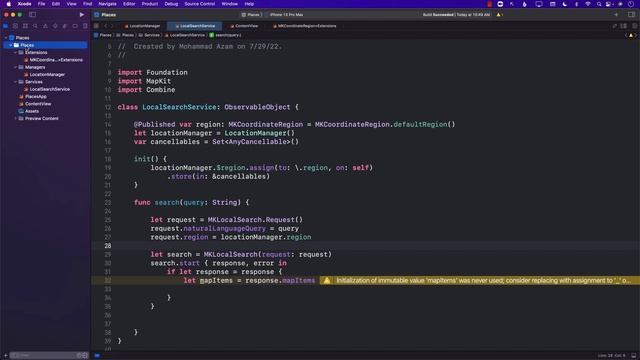The width and height of the screenshot is (640, 360).
Task: Open the adjust editor options icon
Action: (624, 26)
